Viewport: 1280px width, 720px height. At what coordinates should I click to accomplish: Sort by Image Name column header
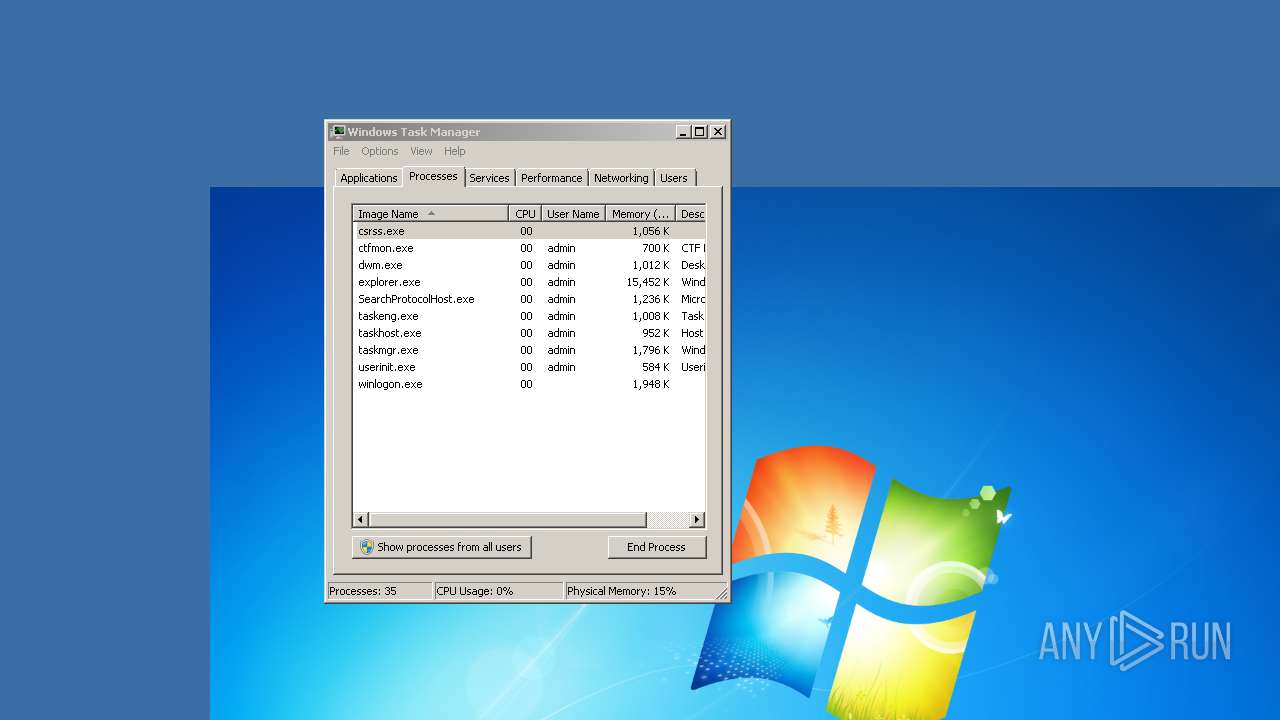[431, 214]
